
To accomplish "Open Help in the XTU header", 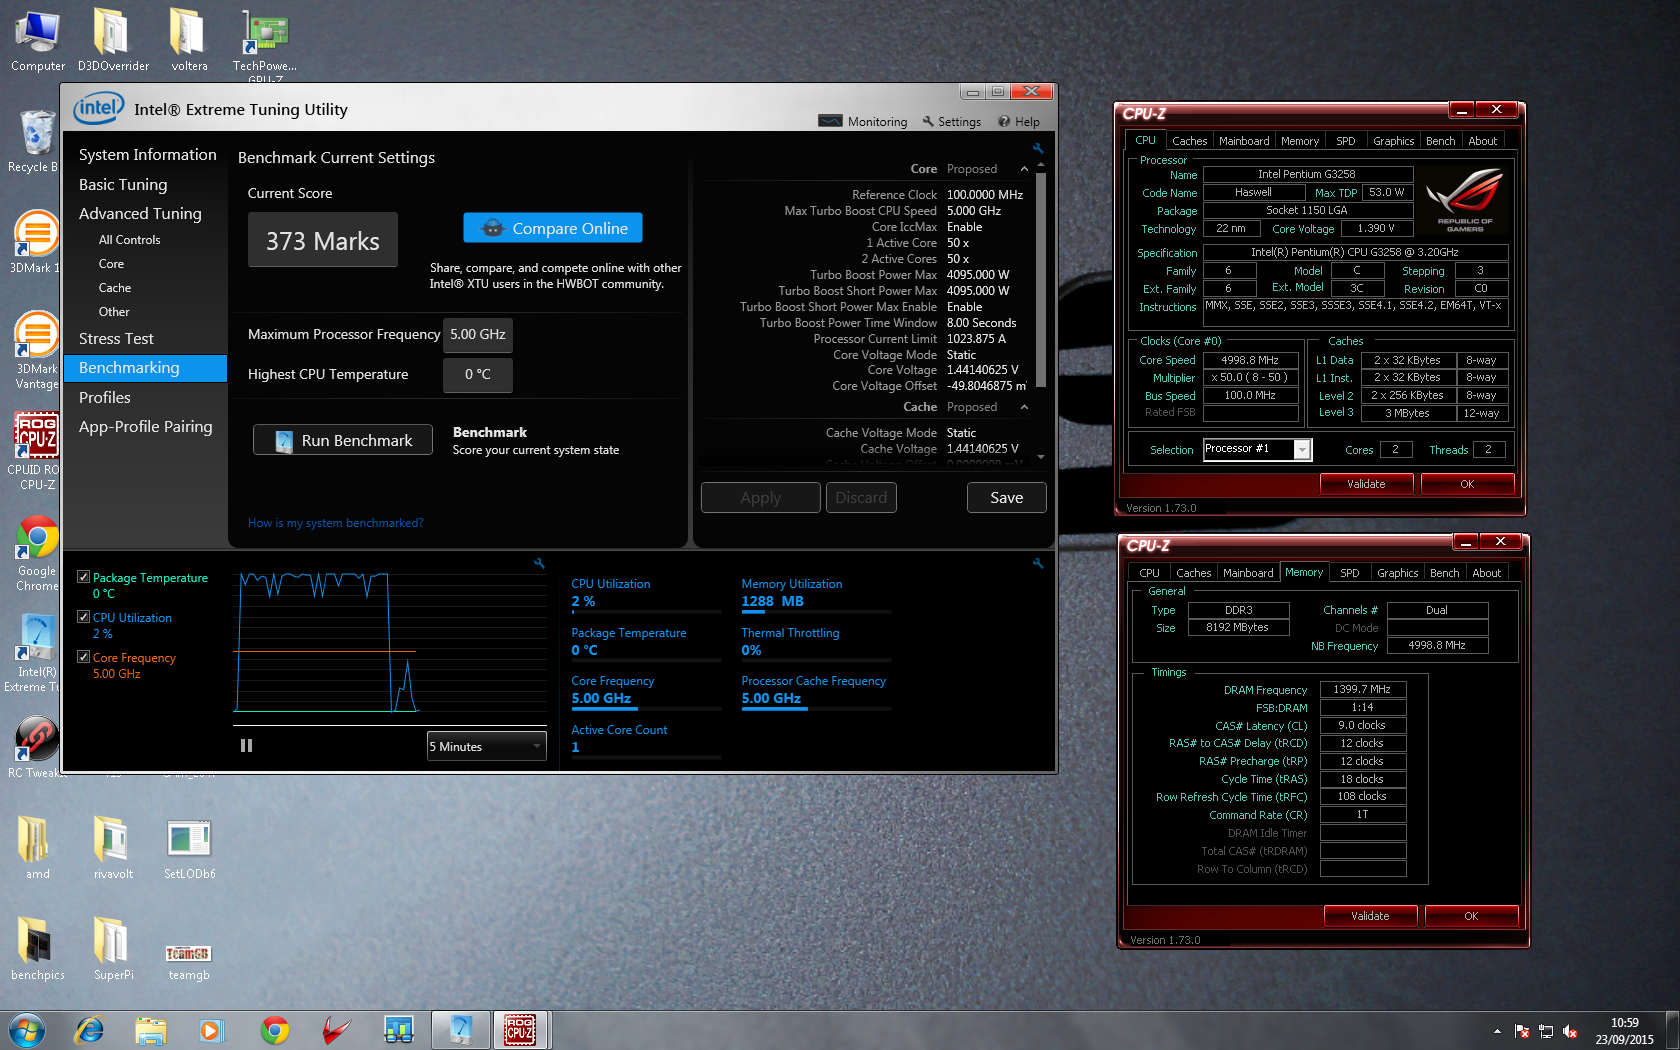I will tap(1018, 122).
